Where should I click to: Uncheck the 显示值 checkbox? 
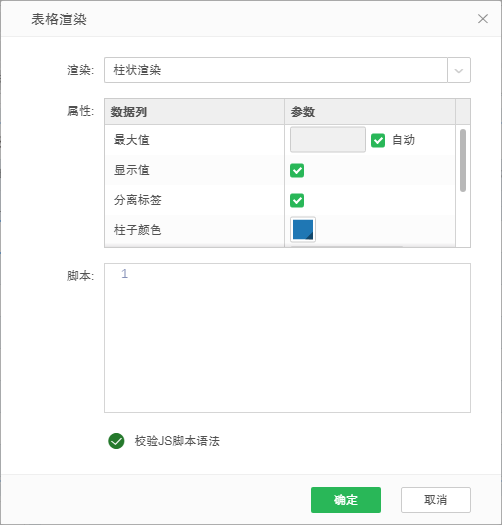297,170
